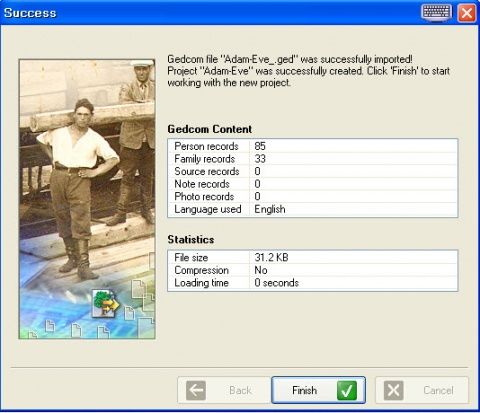Select the Loading time row
The width and height of the screenshot is (480, 413).
pyautogui.click(x=313, y=283)
